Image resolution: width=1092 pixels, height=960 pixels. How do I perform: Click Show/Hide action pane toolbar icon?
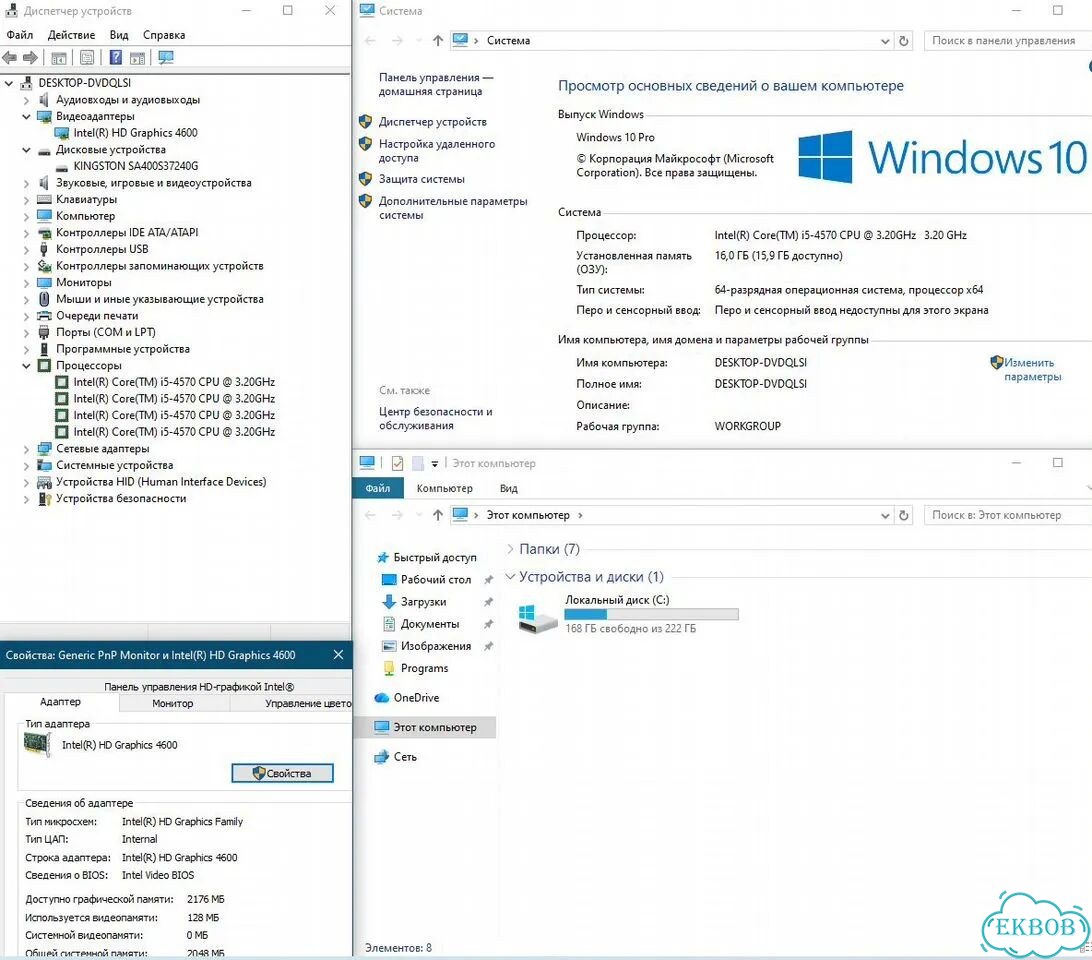[x=137, y=58]
